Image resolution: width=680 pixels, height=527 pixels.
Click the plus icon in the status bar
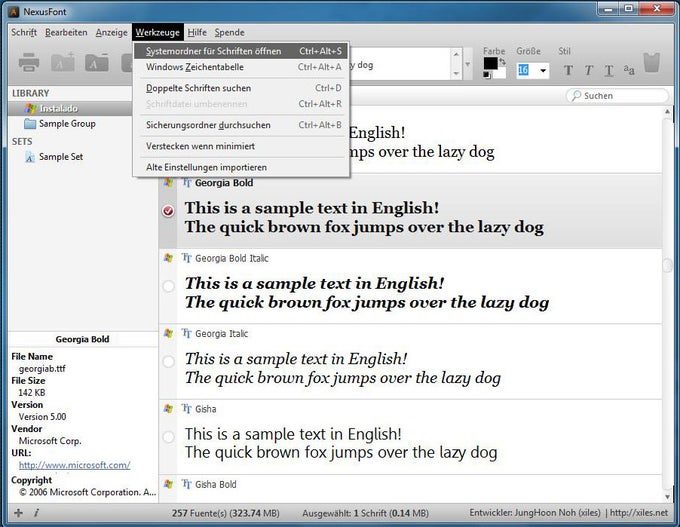click(18, 513)
